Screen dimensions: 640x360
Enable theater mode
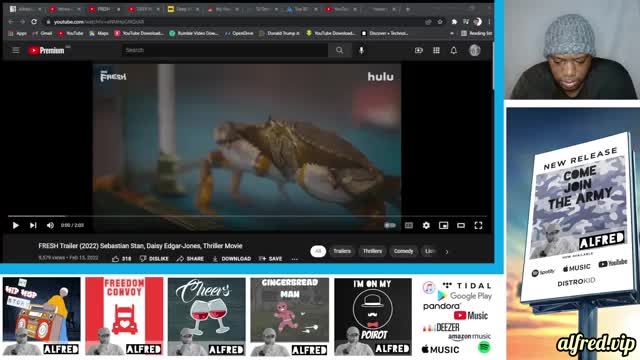[x=461, y=225]
